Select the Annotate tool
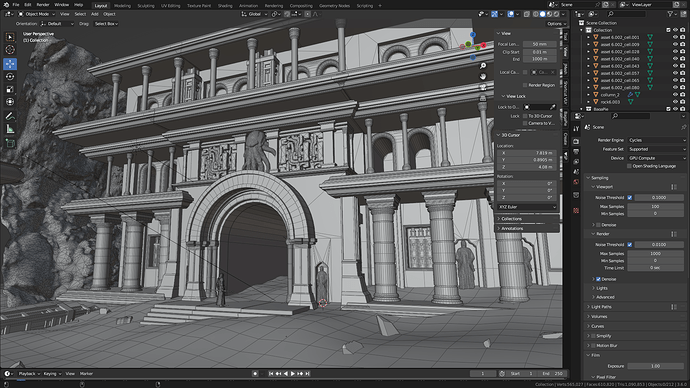The image size is (690, 388). pos(10,116)
